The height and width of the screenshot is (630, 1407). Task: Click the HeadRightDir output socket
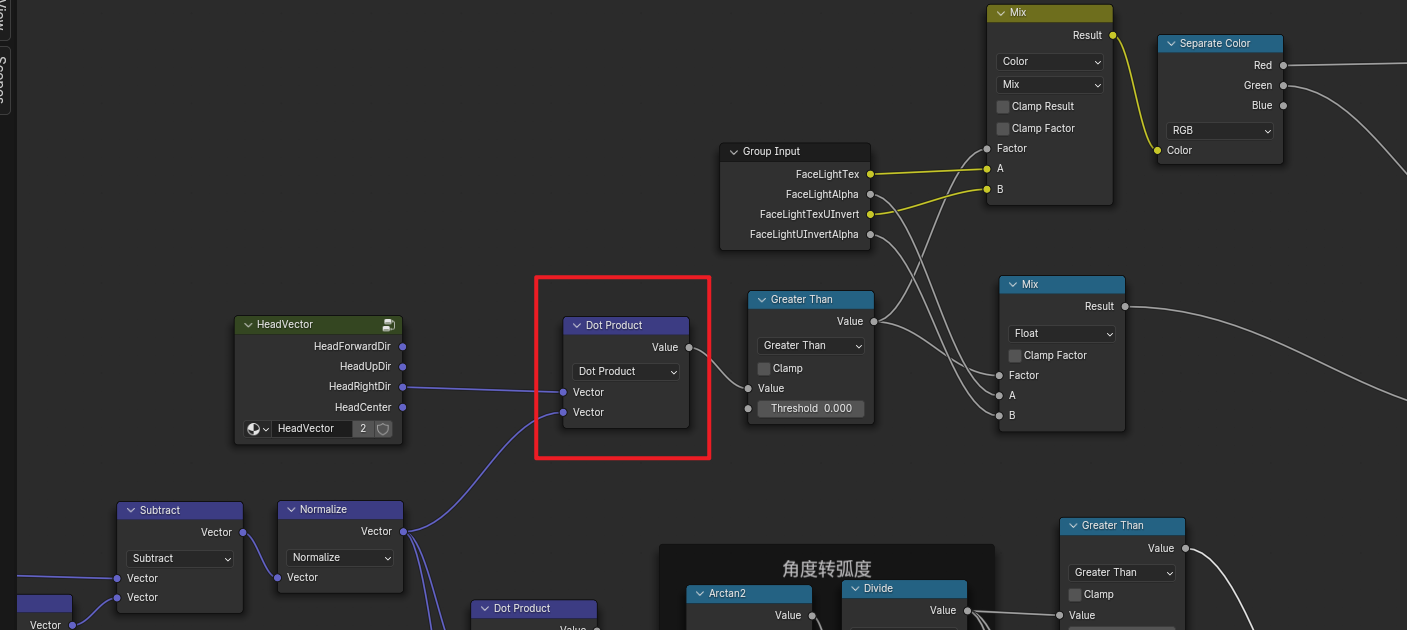[x=403, y=387]
